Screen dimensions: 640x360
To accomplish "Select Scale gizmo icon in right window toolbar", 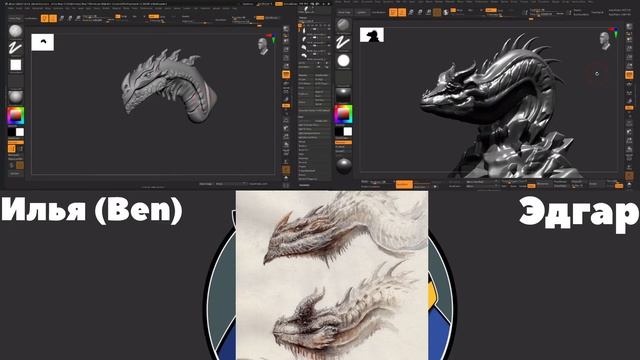I will [420, 13].
